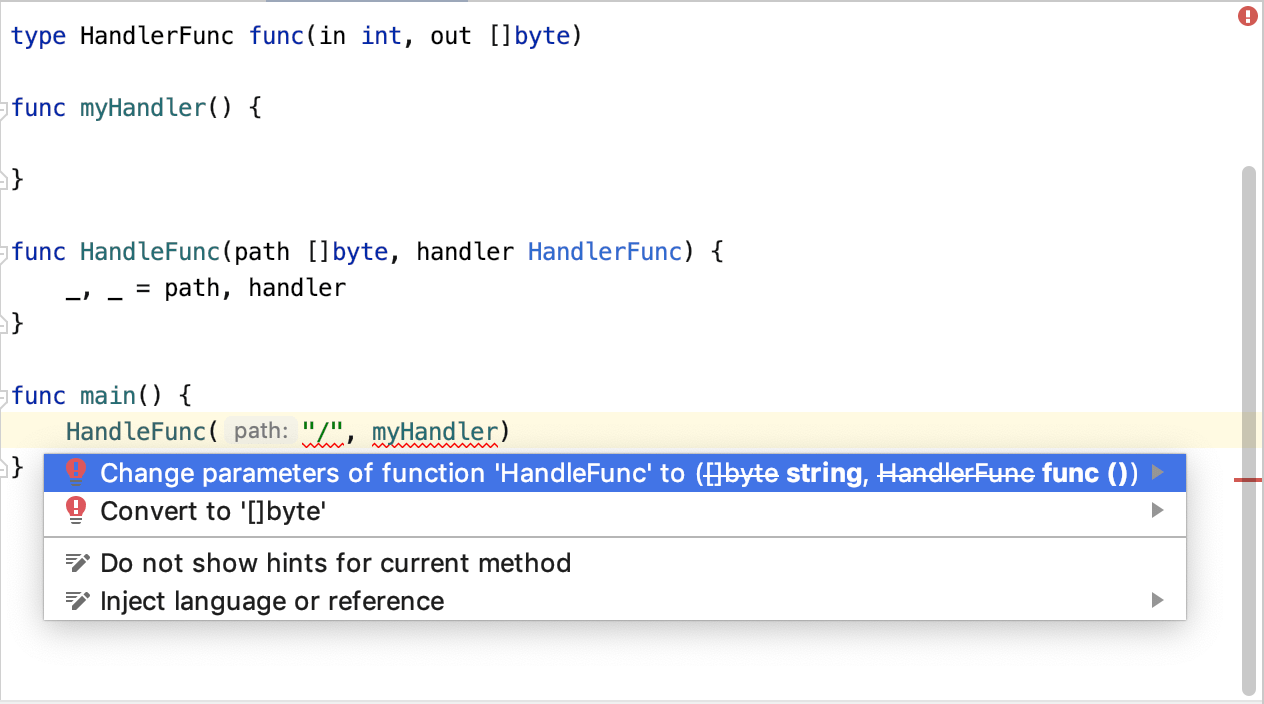Click the light bulb icon next to 'Convert to '[]byte''
1264x704 pixels.
point(76,510)
